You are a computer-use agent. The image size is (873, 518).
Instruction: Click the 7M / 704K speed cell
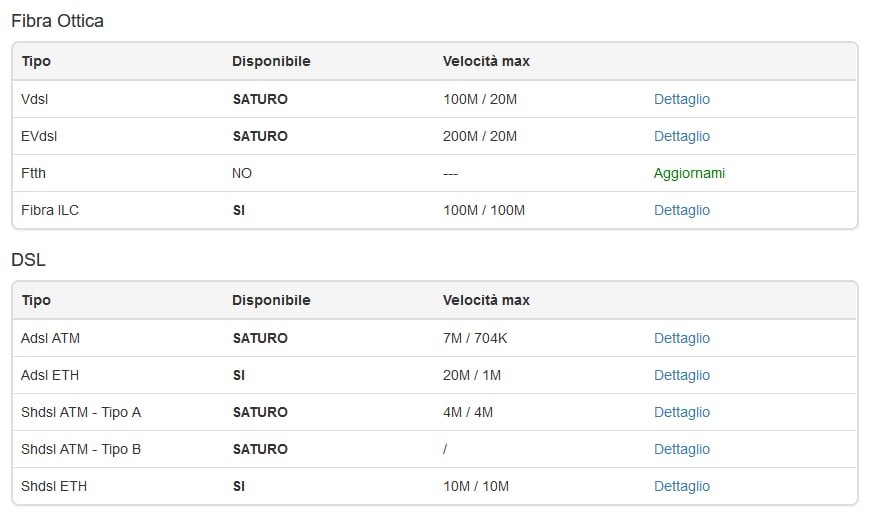475,338
